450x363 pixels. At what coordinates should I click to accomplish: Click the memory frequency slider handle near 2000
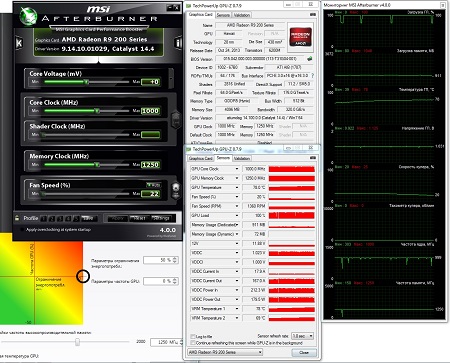click(77, 342)
